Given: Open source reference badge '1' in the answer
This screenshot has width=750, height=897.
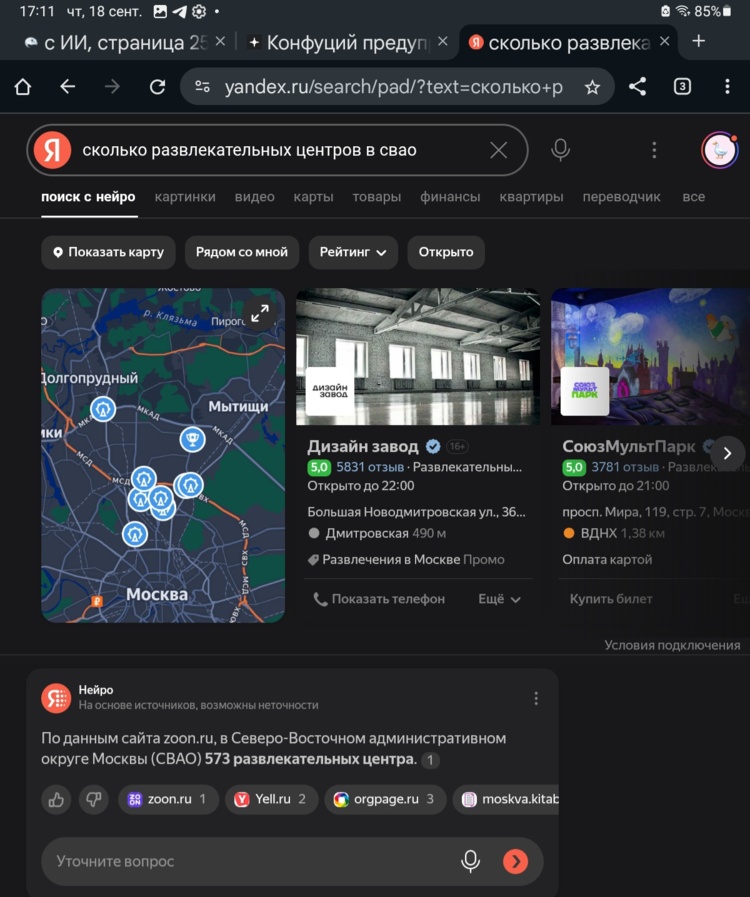Looking at the screenshot, I should coord(430,760).
